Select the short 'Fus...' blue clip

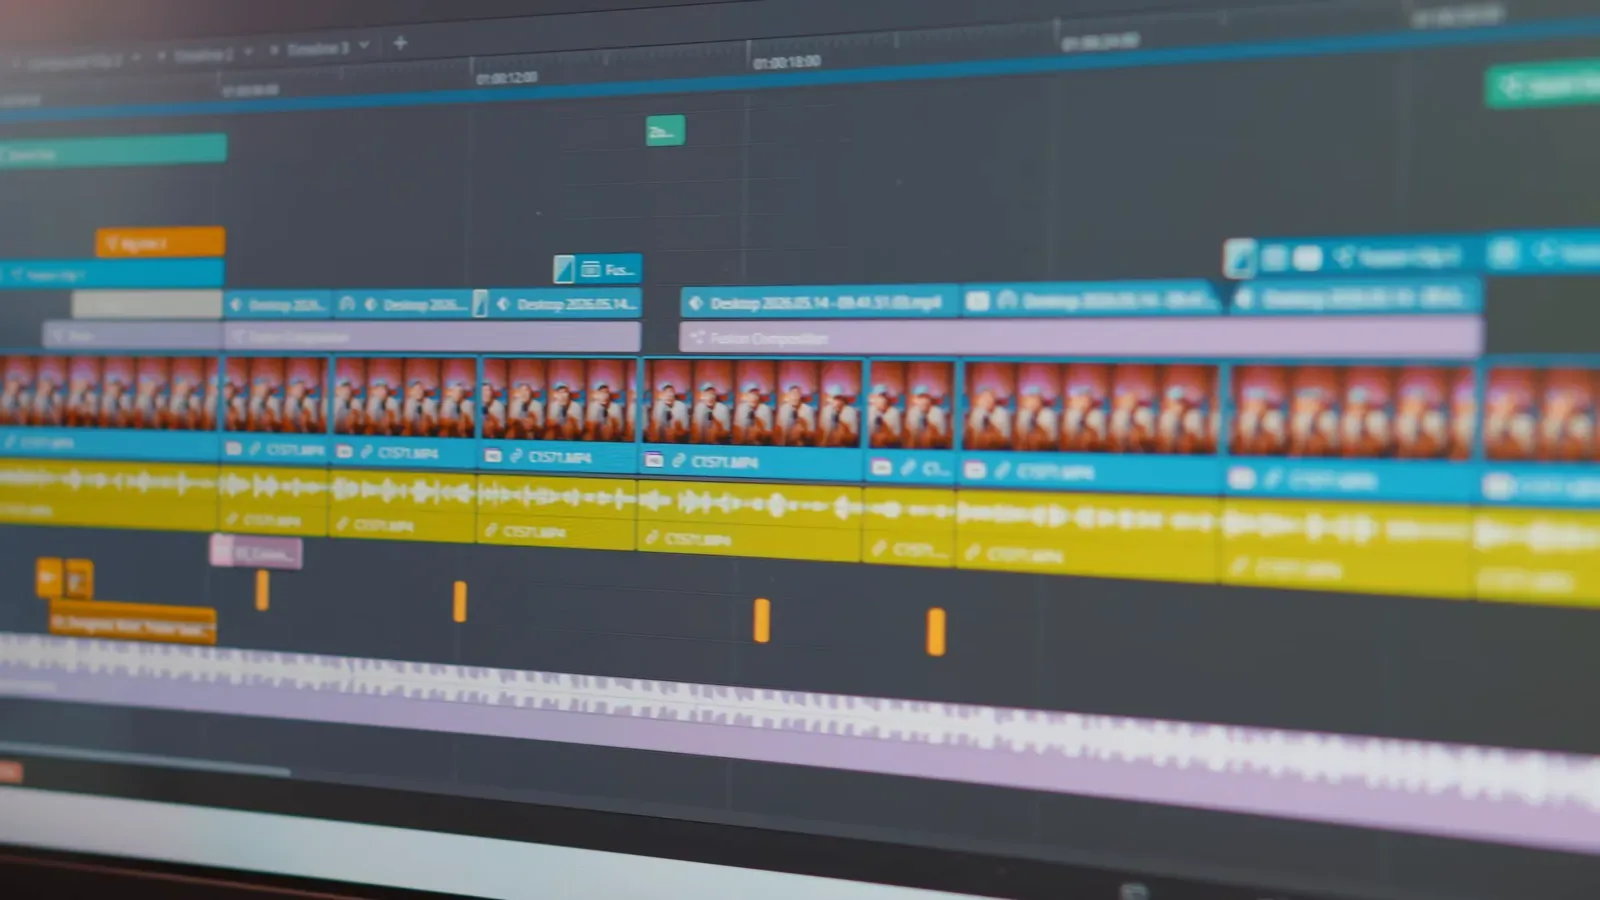597,269
